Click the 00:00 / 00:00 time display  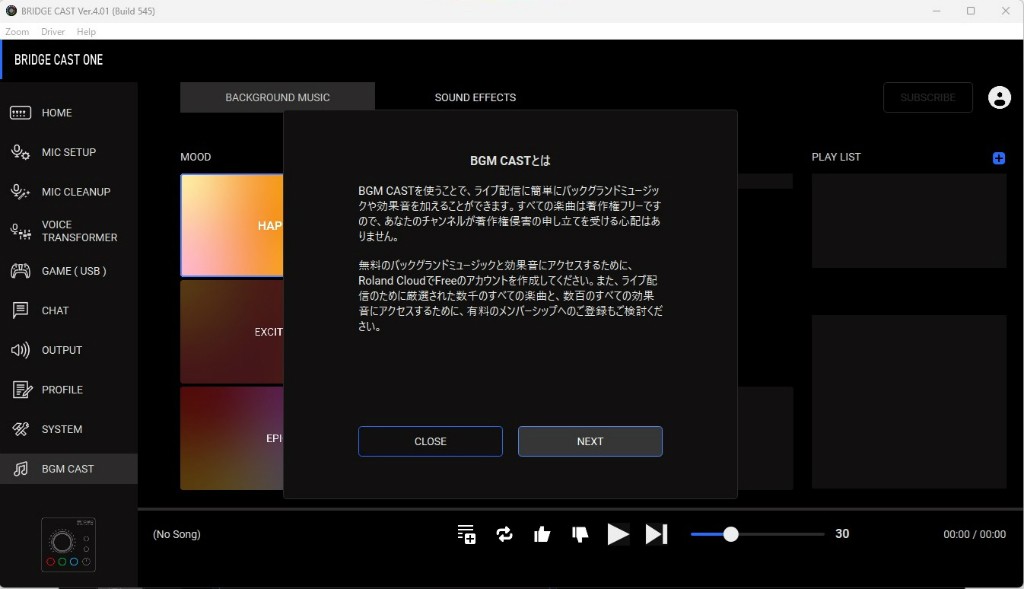click(974, 534)
